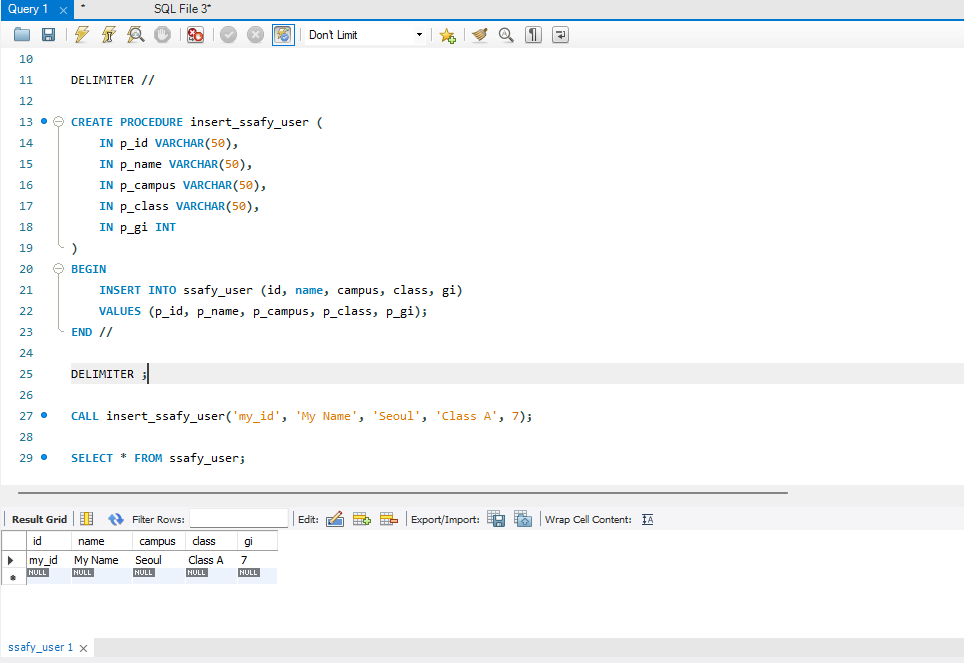Save snippet star icon

448,35
